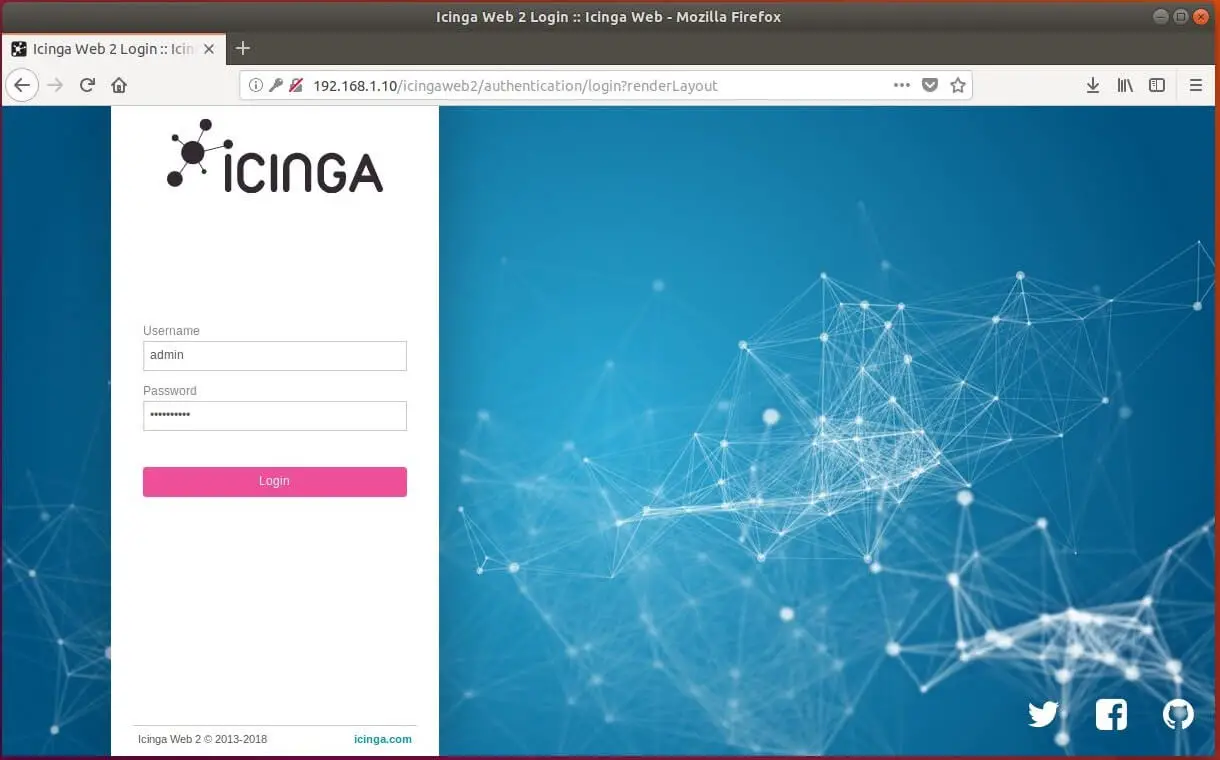Reload the current page
The height and width of the screenshot is (760, 1220).
pyautogui.click(x=87, y=85)
